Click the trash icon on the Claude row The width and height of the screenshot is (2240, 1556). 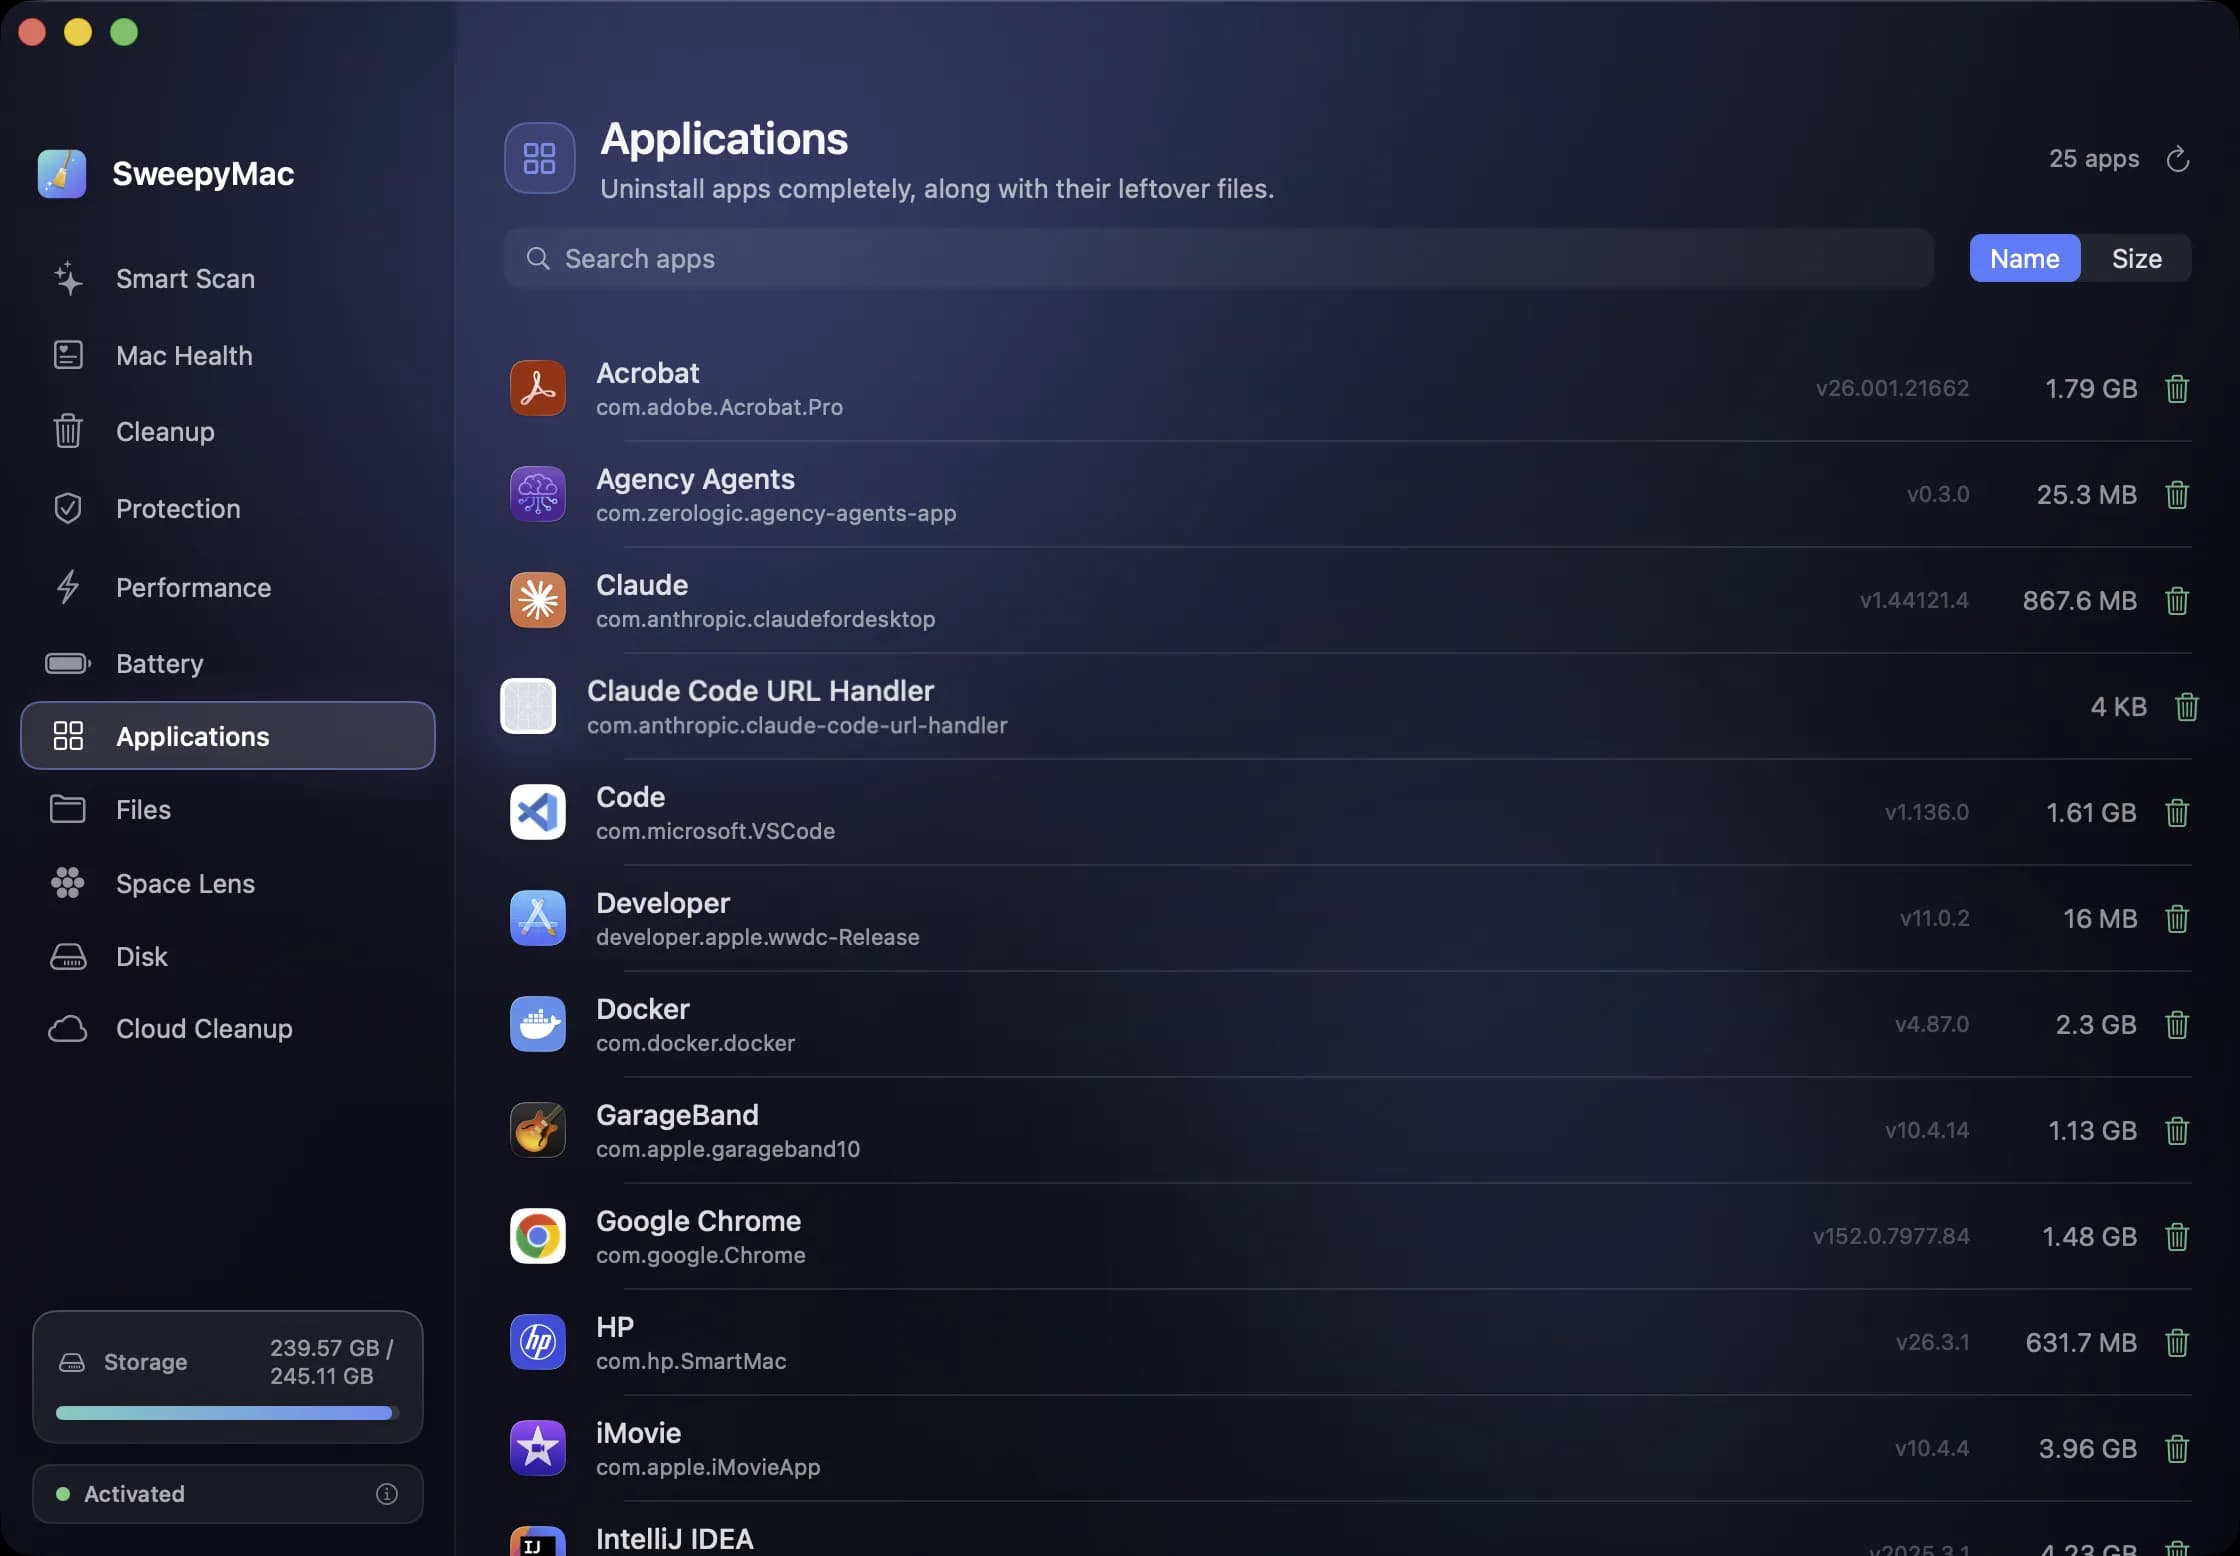(2177, 601)
